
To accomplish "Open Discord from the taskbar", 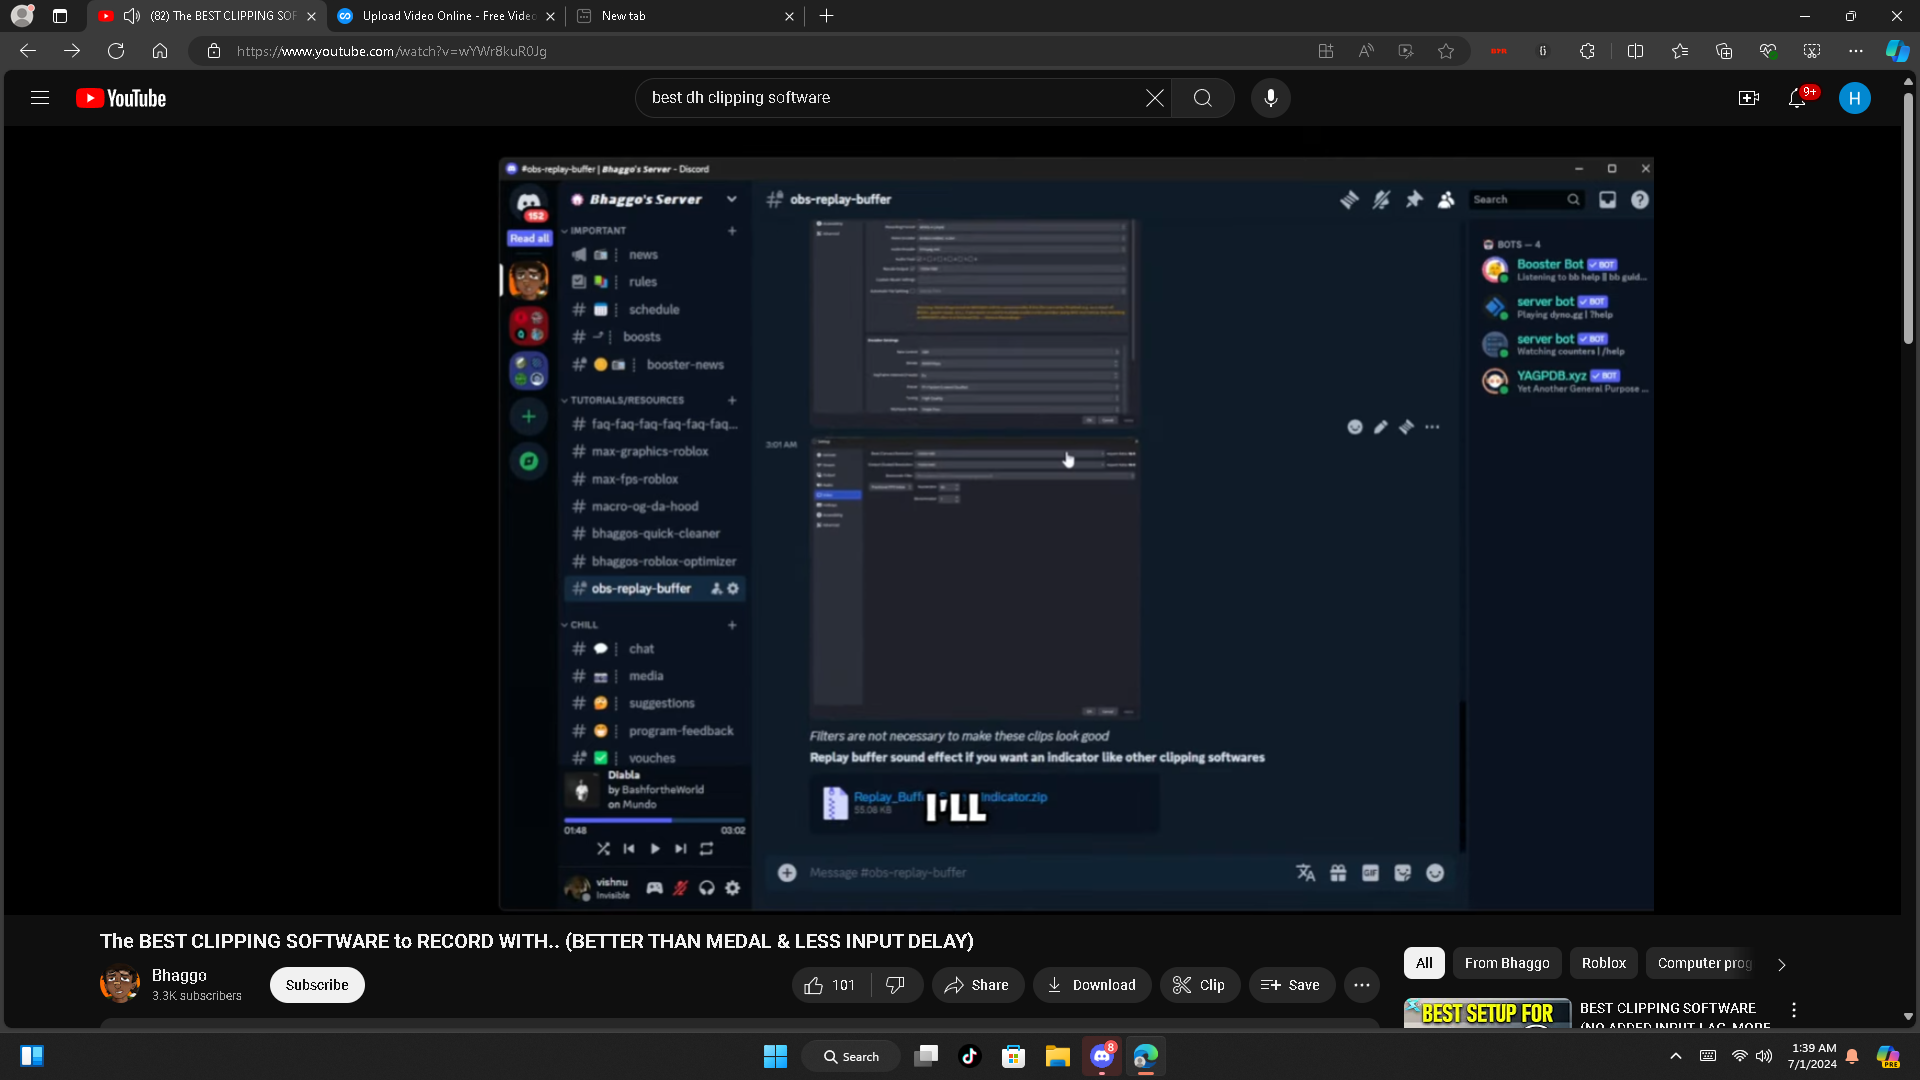I will [1102, 1056].
